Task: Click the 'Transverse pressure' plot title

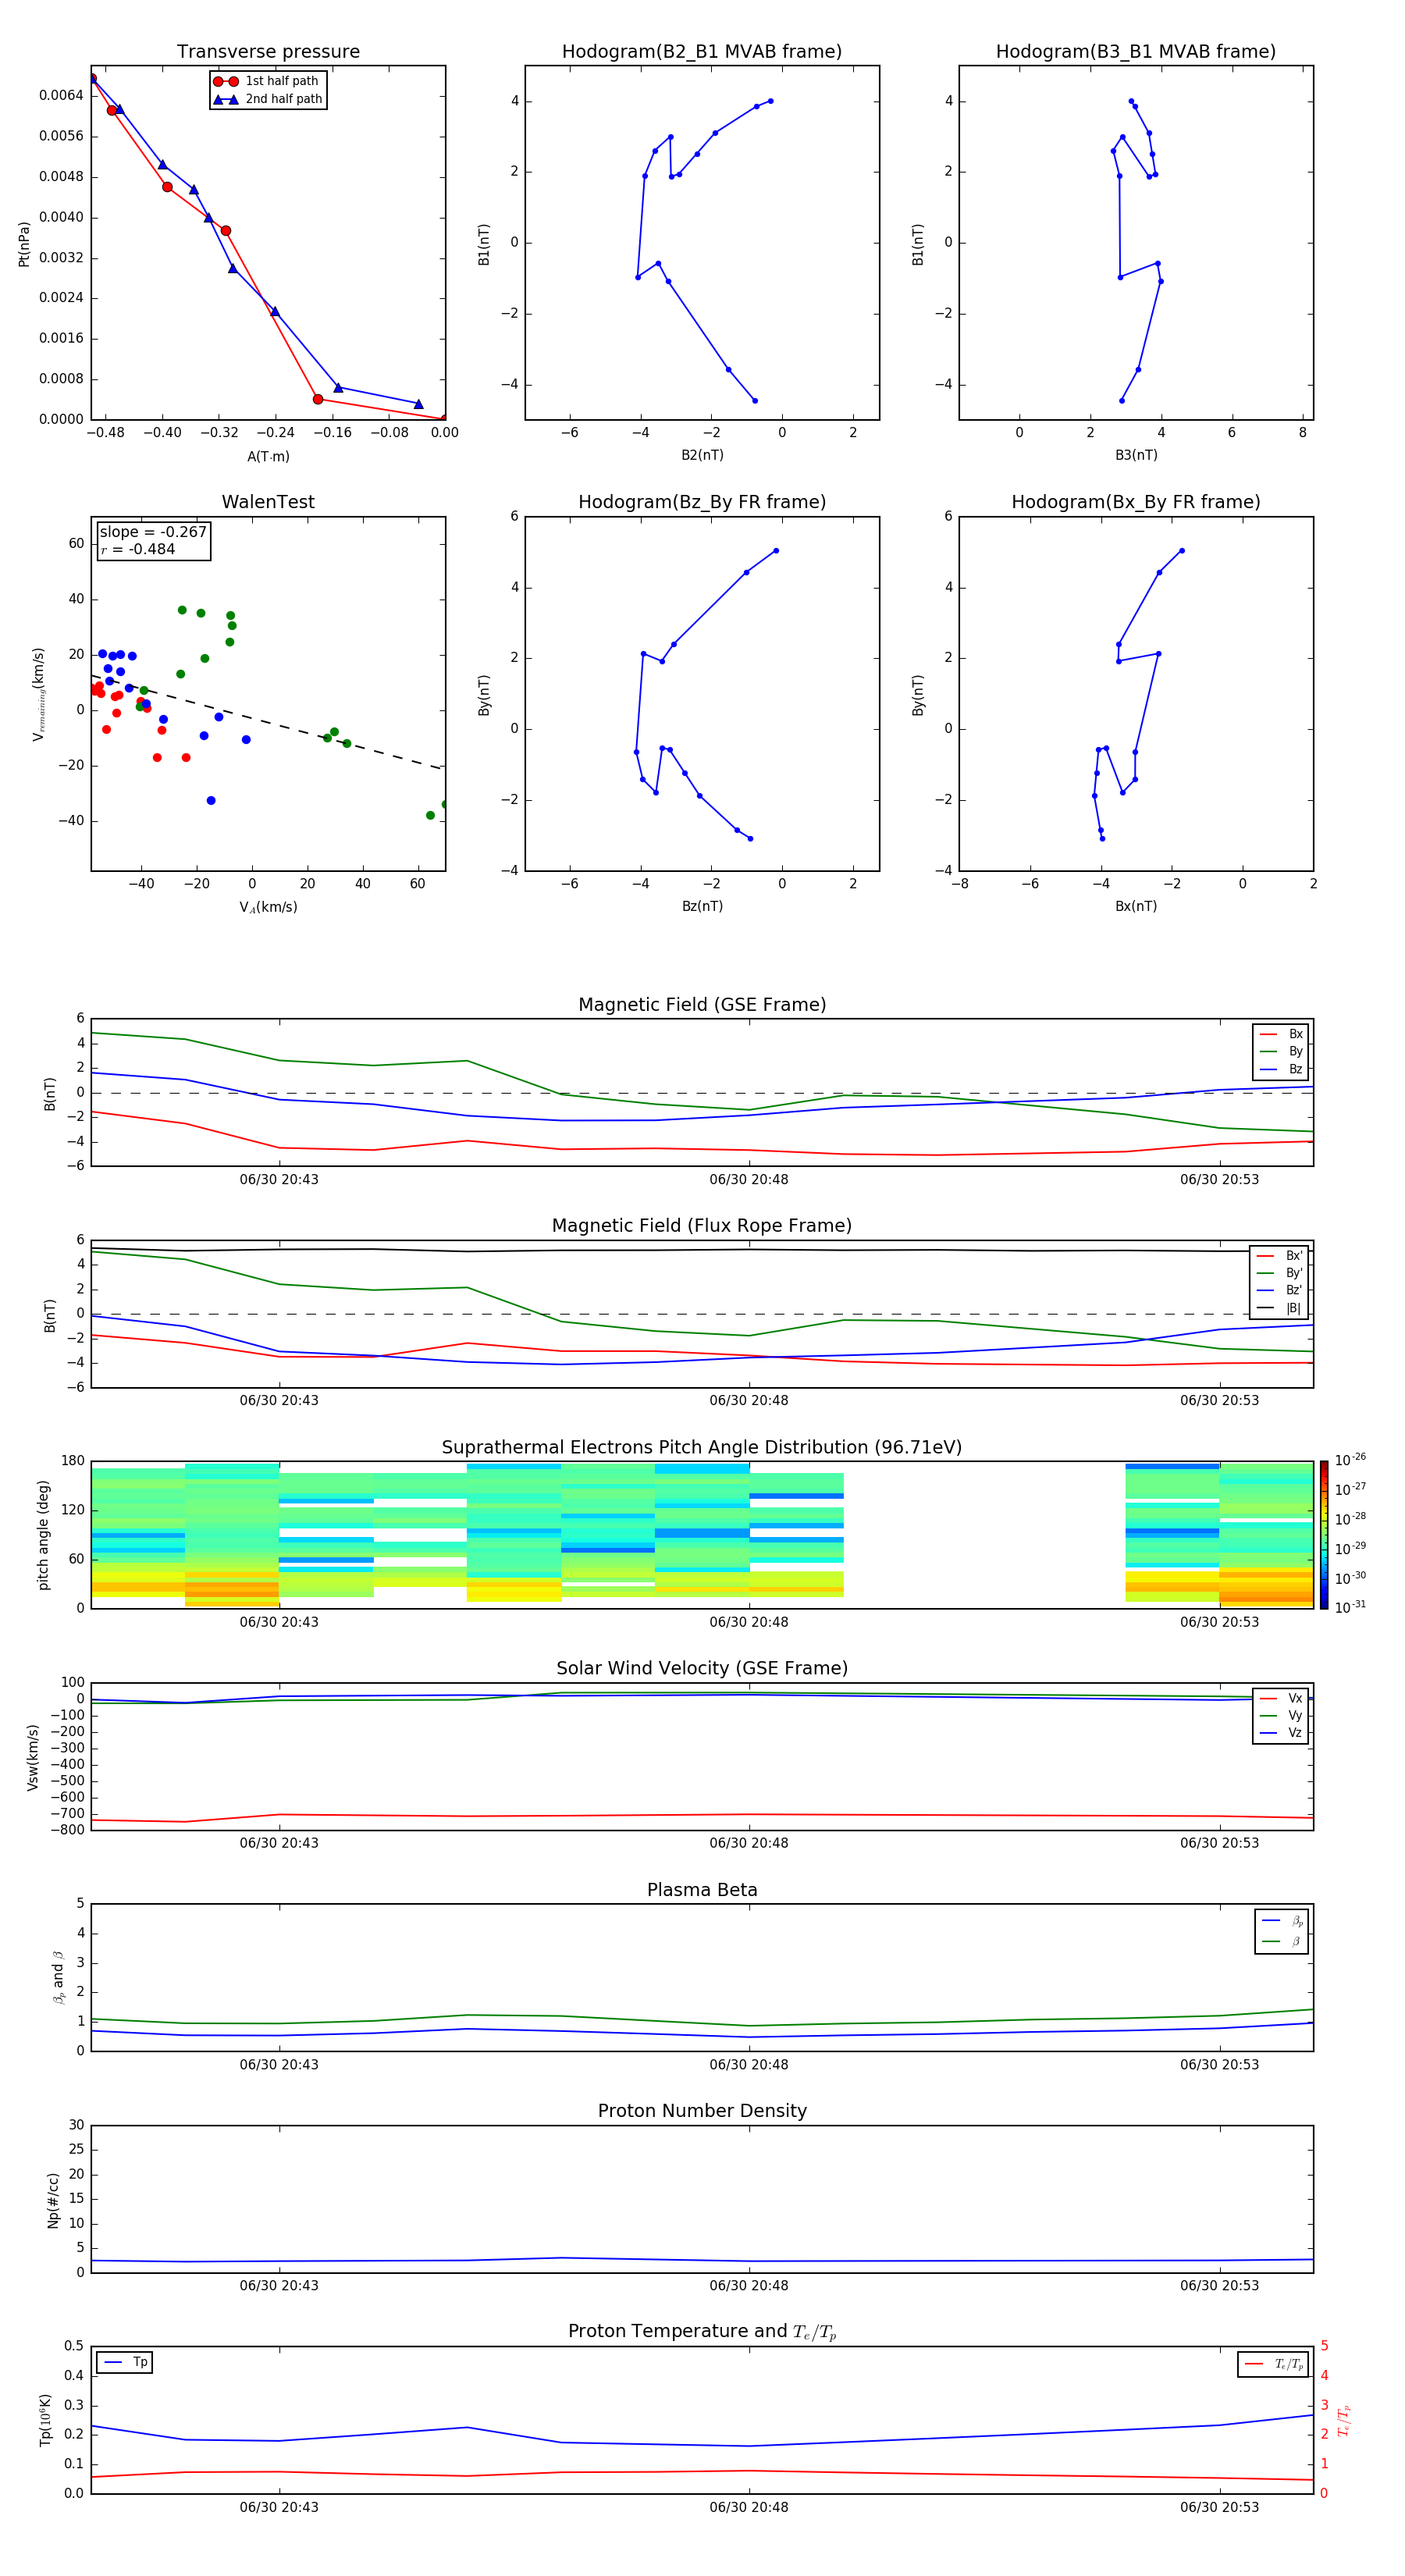Action: coord(268,52)
